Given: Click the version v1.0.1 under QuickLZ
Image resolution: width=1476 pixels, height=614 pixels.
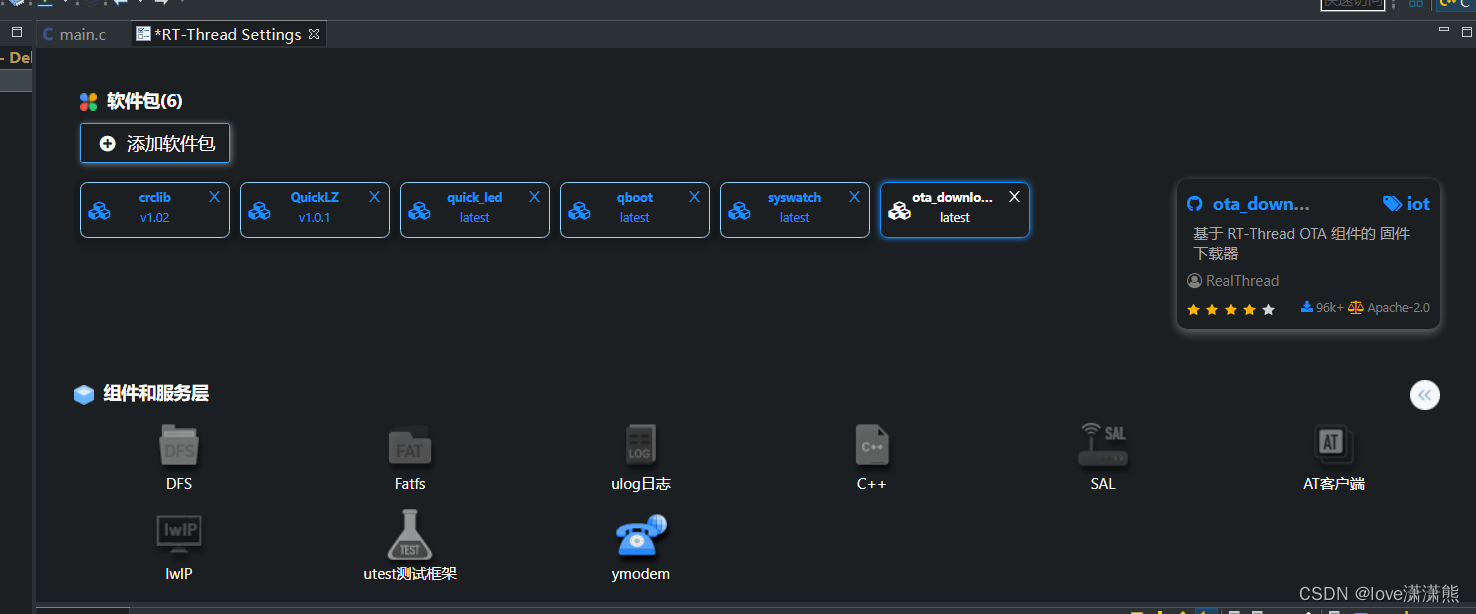Looking at the screenshot, I should pos(315,217).
